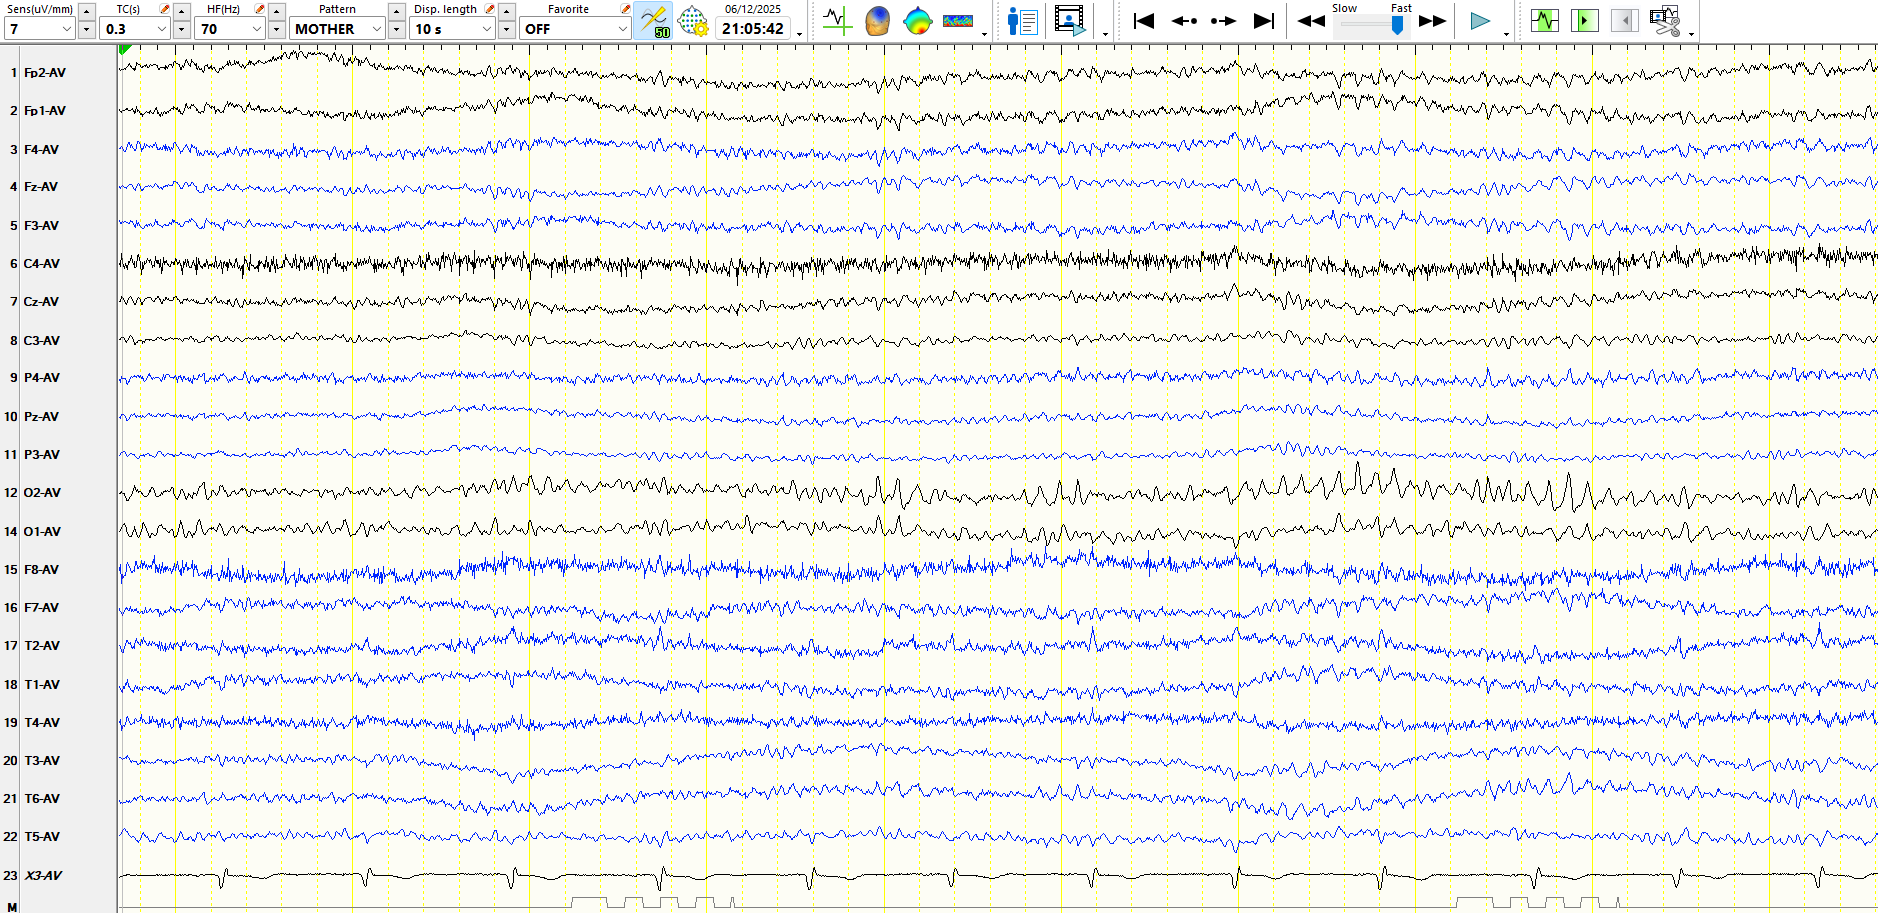The width and height of the screenshot is (1878, 913).
Task: Click the fast-forward double arrow button
Action: (x=1432, y=21)
